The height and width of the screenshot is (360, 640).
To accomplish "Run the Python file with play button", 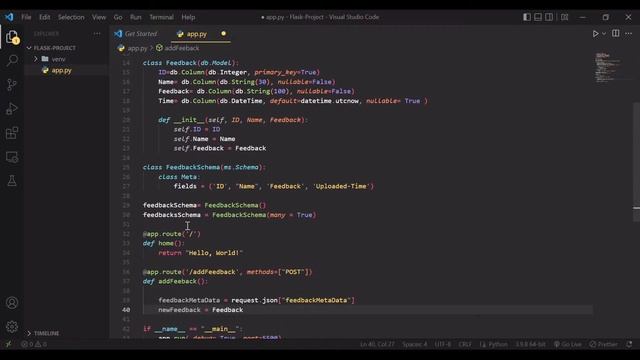I will click(595, 33).
